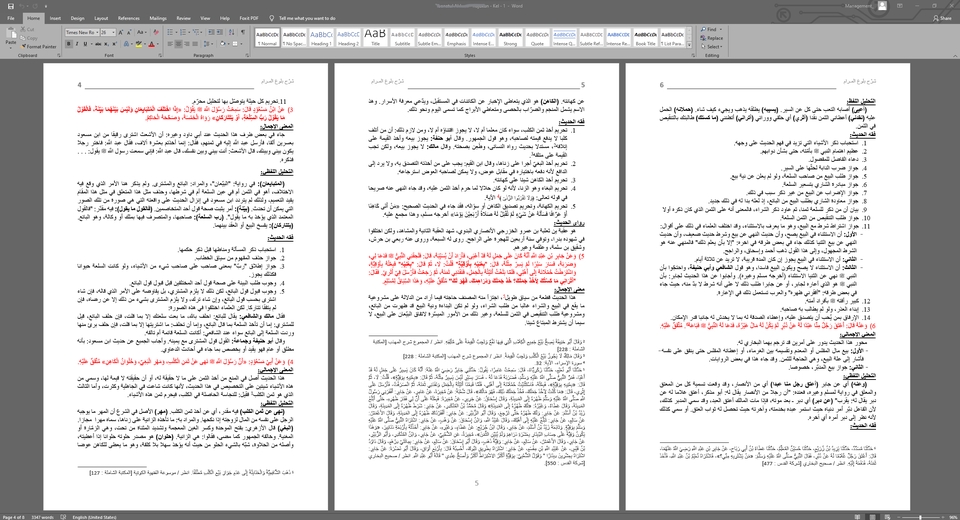Switch to the References tab
The width and height of the screenshot is (960, 520).
(129, 18)
